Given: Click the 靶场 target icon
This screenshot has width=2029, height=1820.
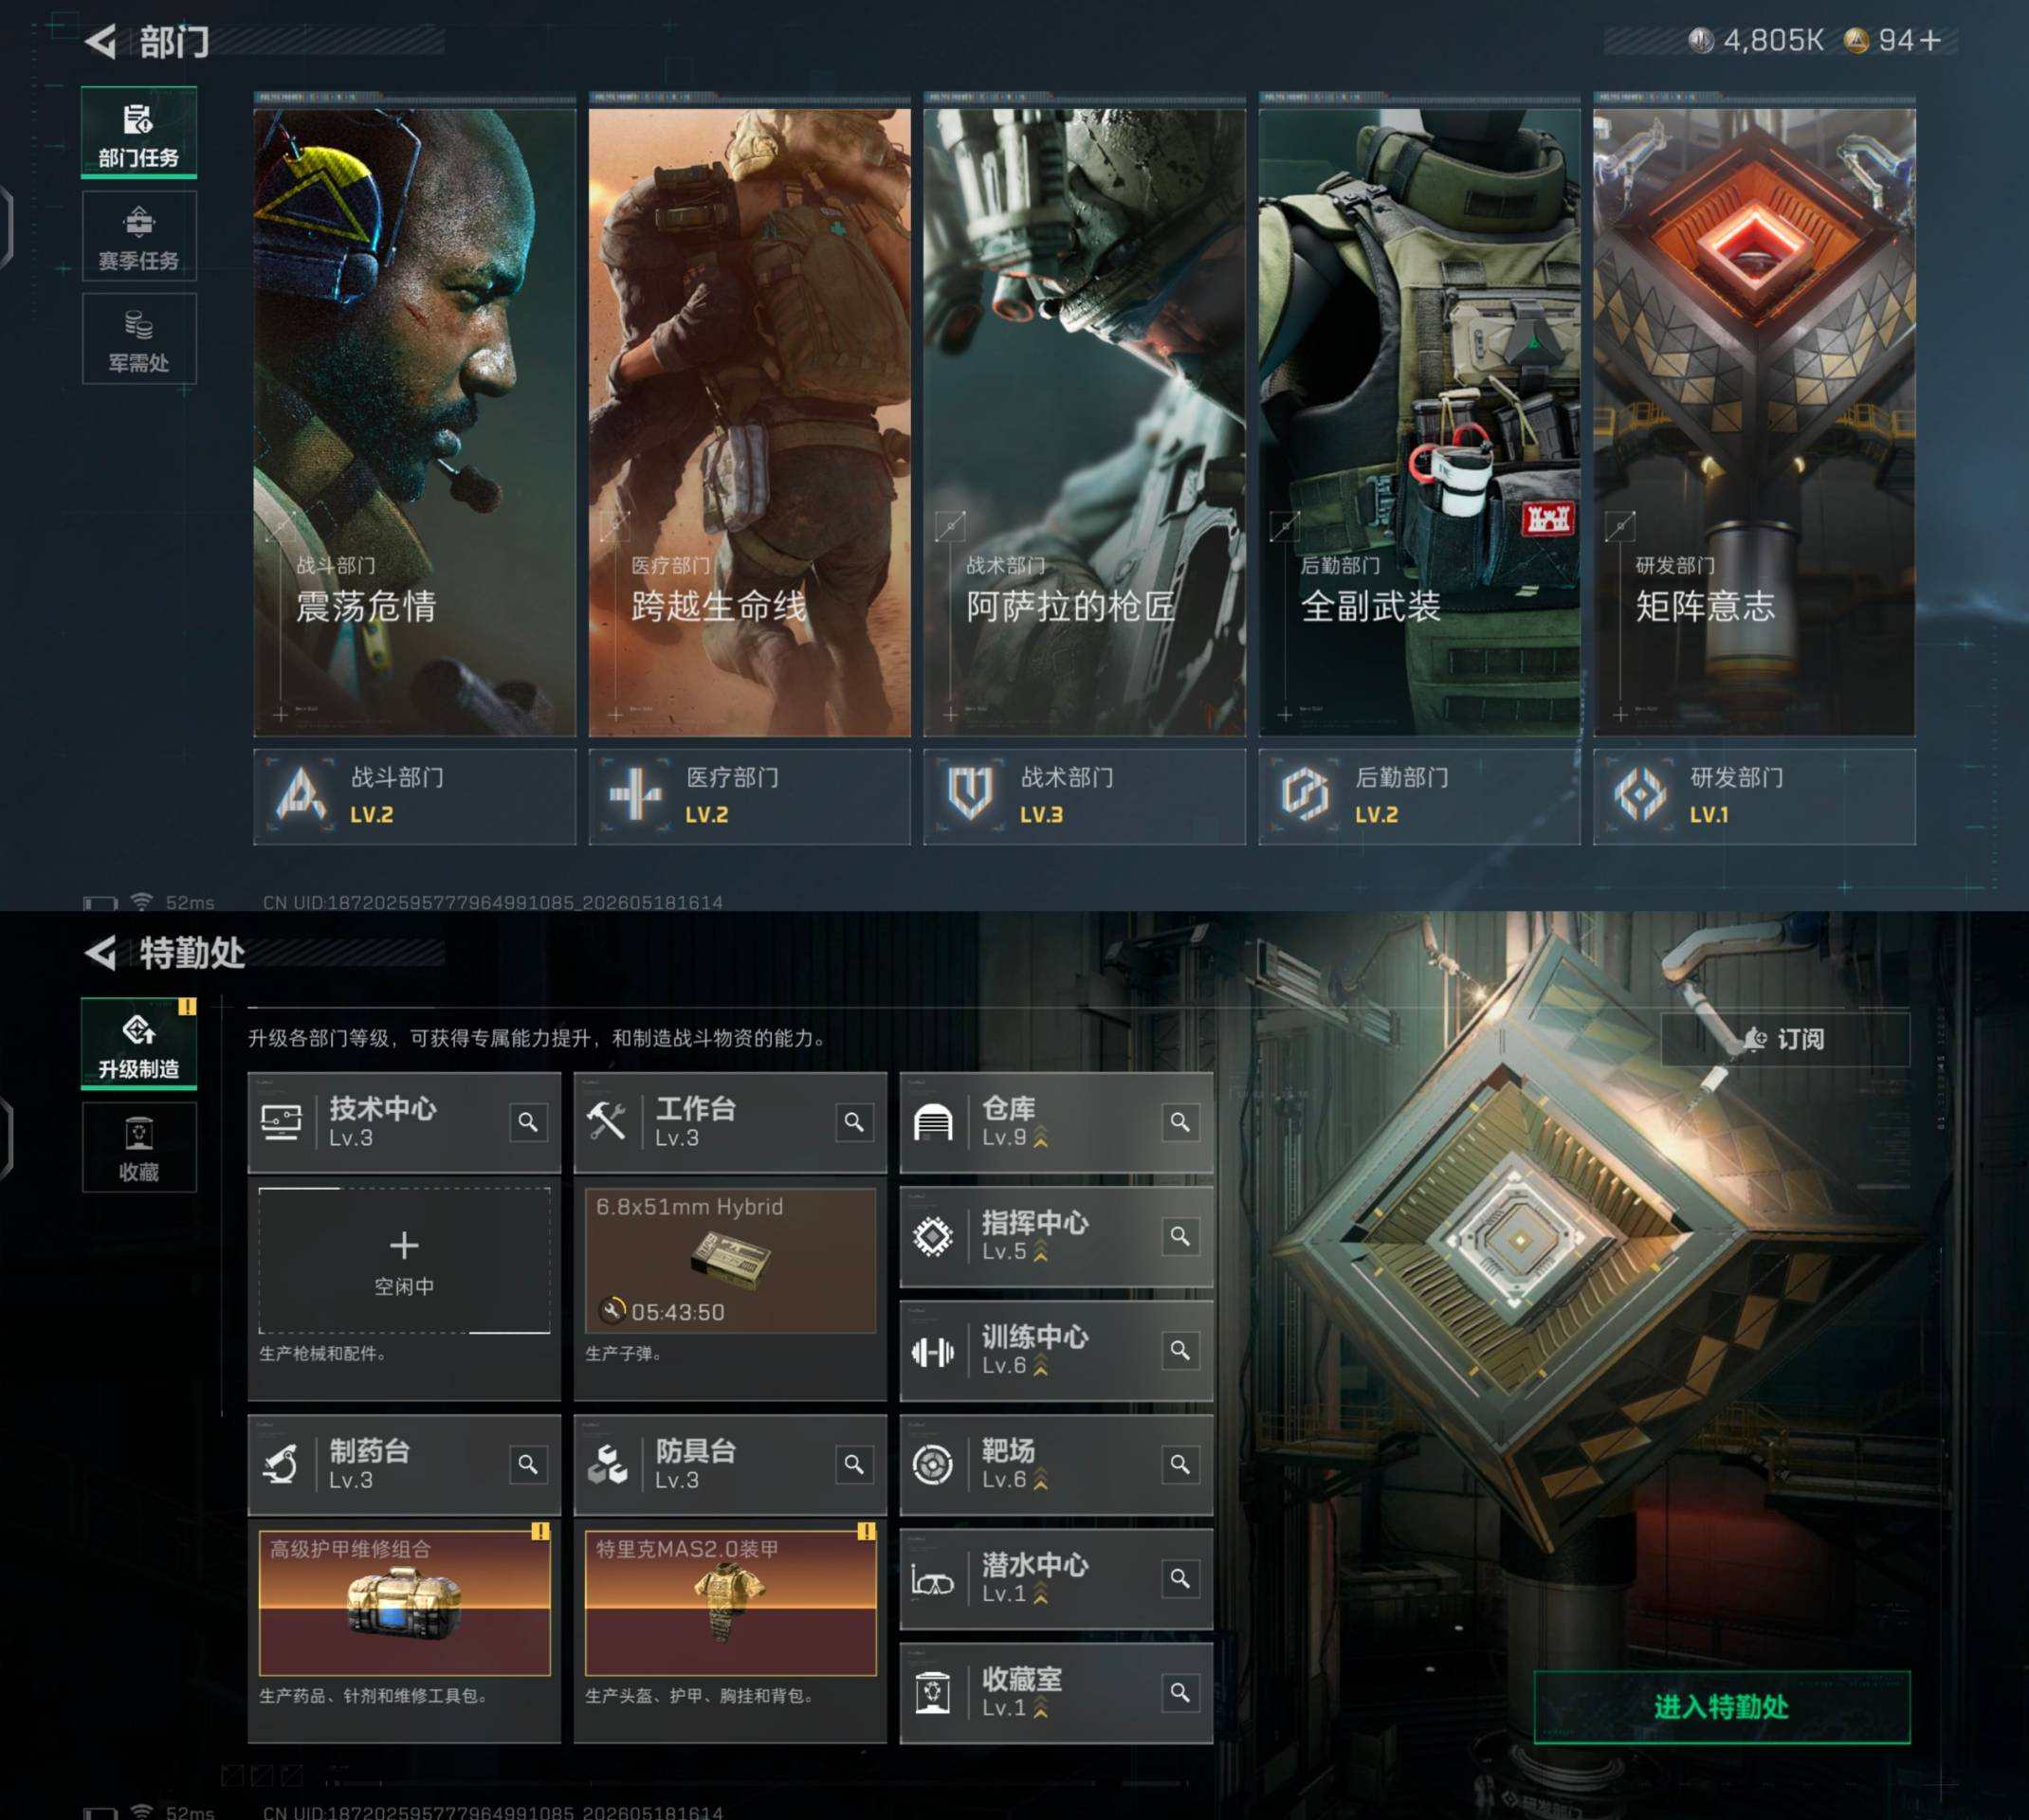Looking at the screenshot, I should (x=933, y=1465).
